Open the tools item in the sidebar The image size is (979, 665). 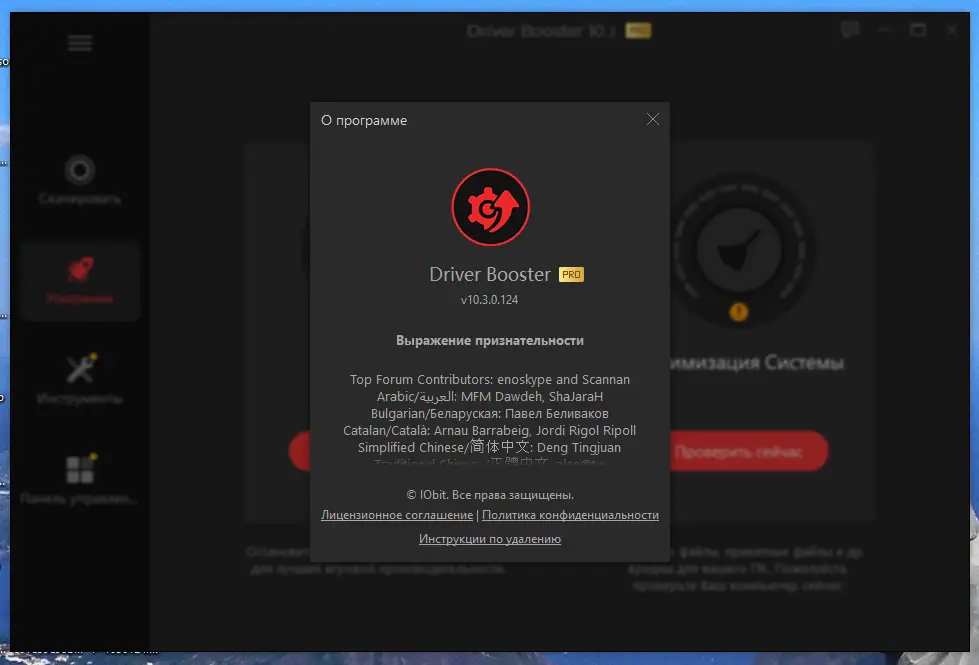click(x=80, y=380)
